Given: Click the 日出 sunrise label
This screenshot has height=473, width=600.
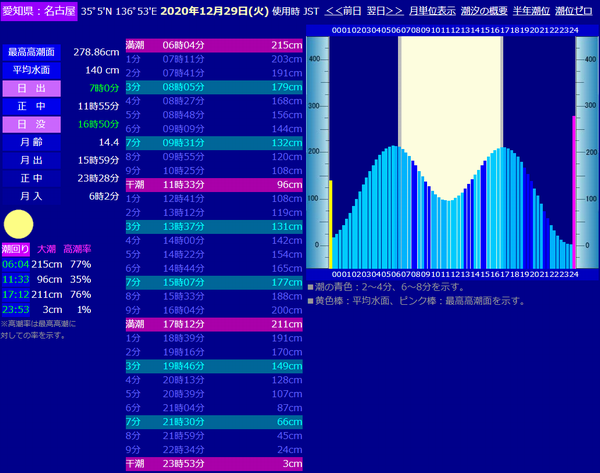Looking at the screenshot, I should 31,88.
